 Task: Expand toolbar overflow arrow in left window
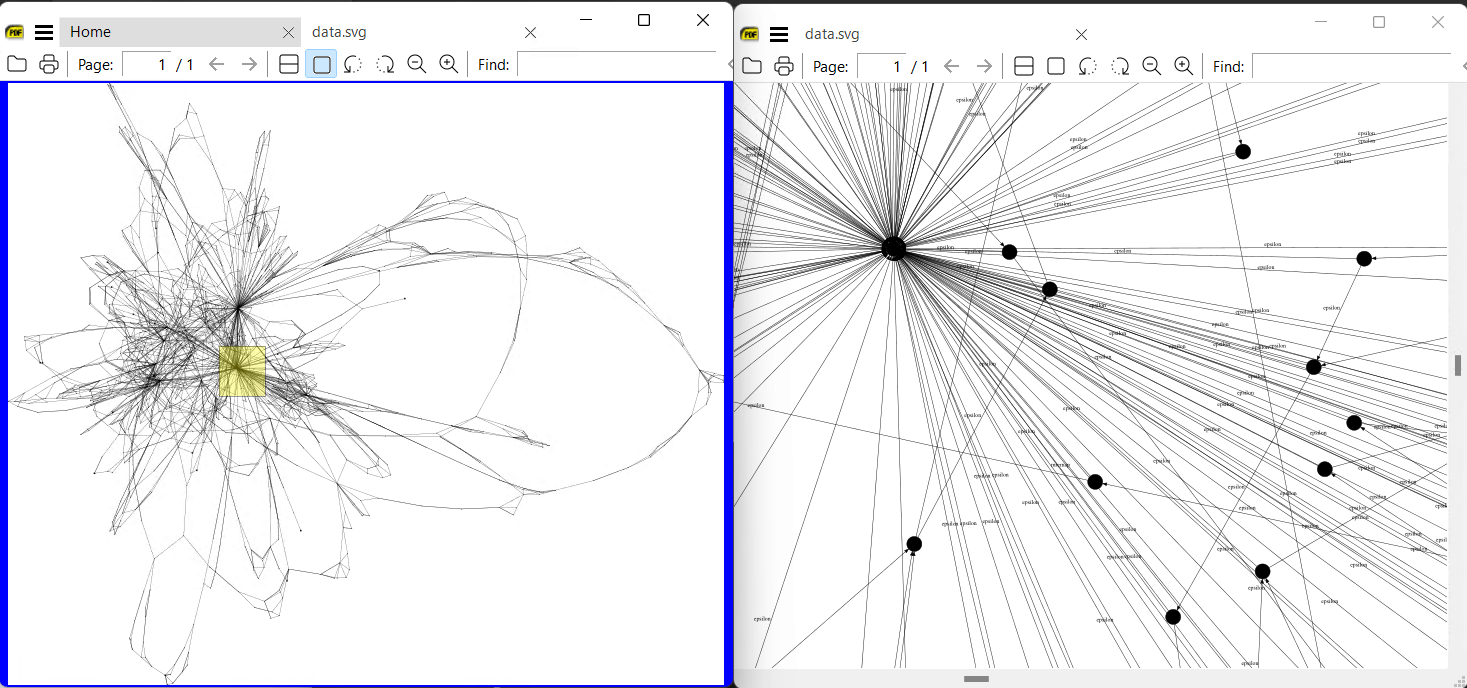tap(729, 65)
